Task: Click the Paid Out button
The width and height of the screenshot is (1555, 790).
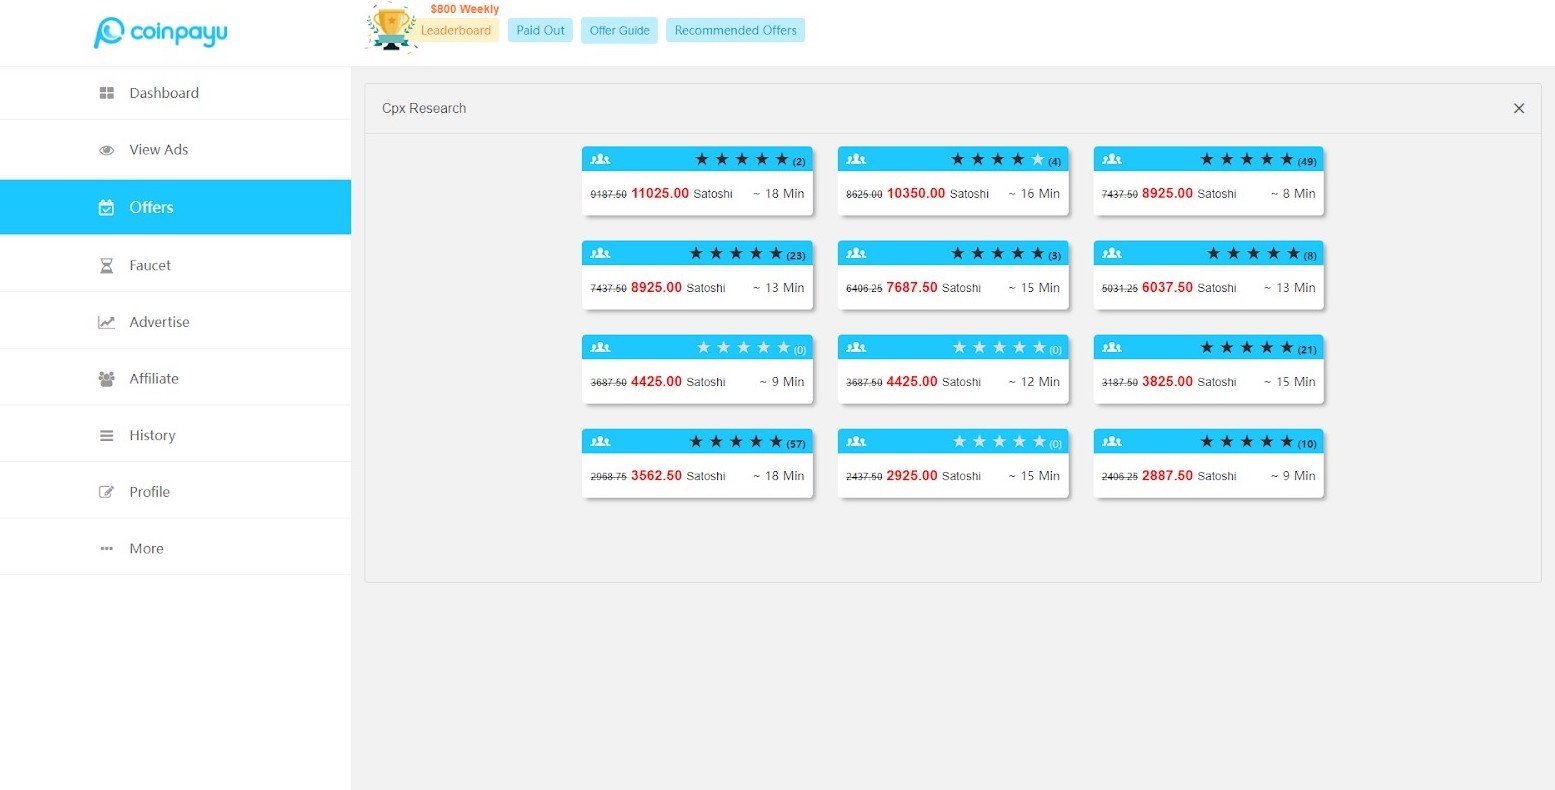Action: (x=540, y=30)
